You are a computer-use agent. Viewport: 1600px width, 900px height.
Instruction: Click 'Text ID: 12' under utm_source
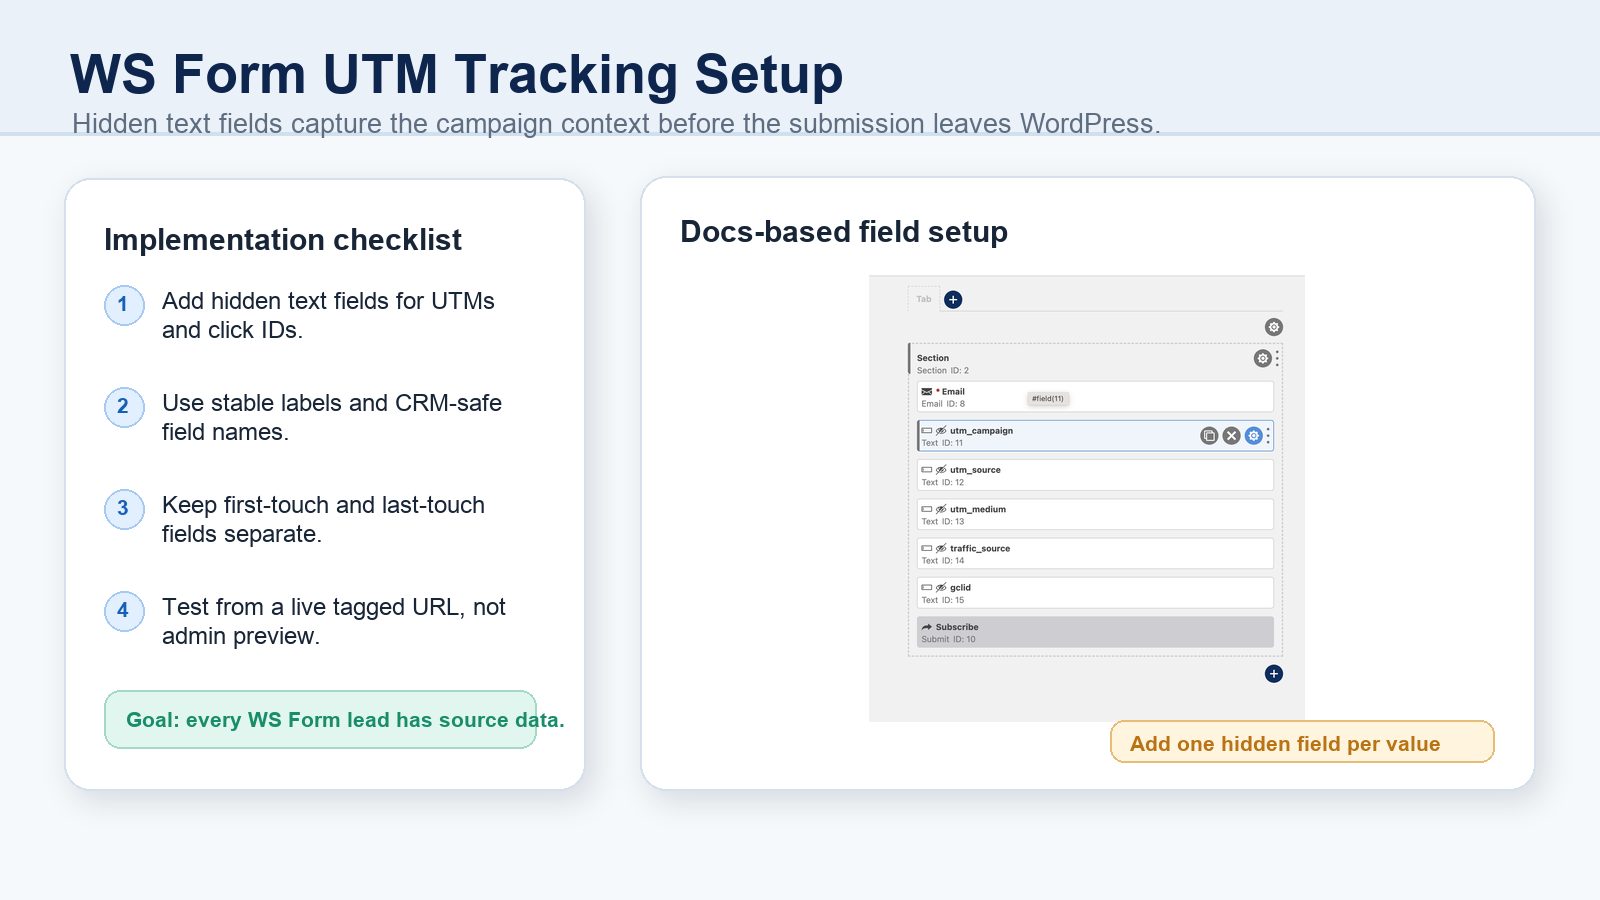pyautogui.click(x=943, y=482)
